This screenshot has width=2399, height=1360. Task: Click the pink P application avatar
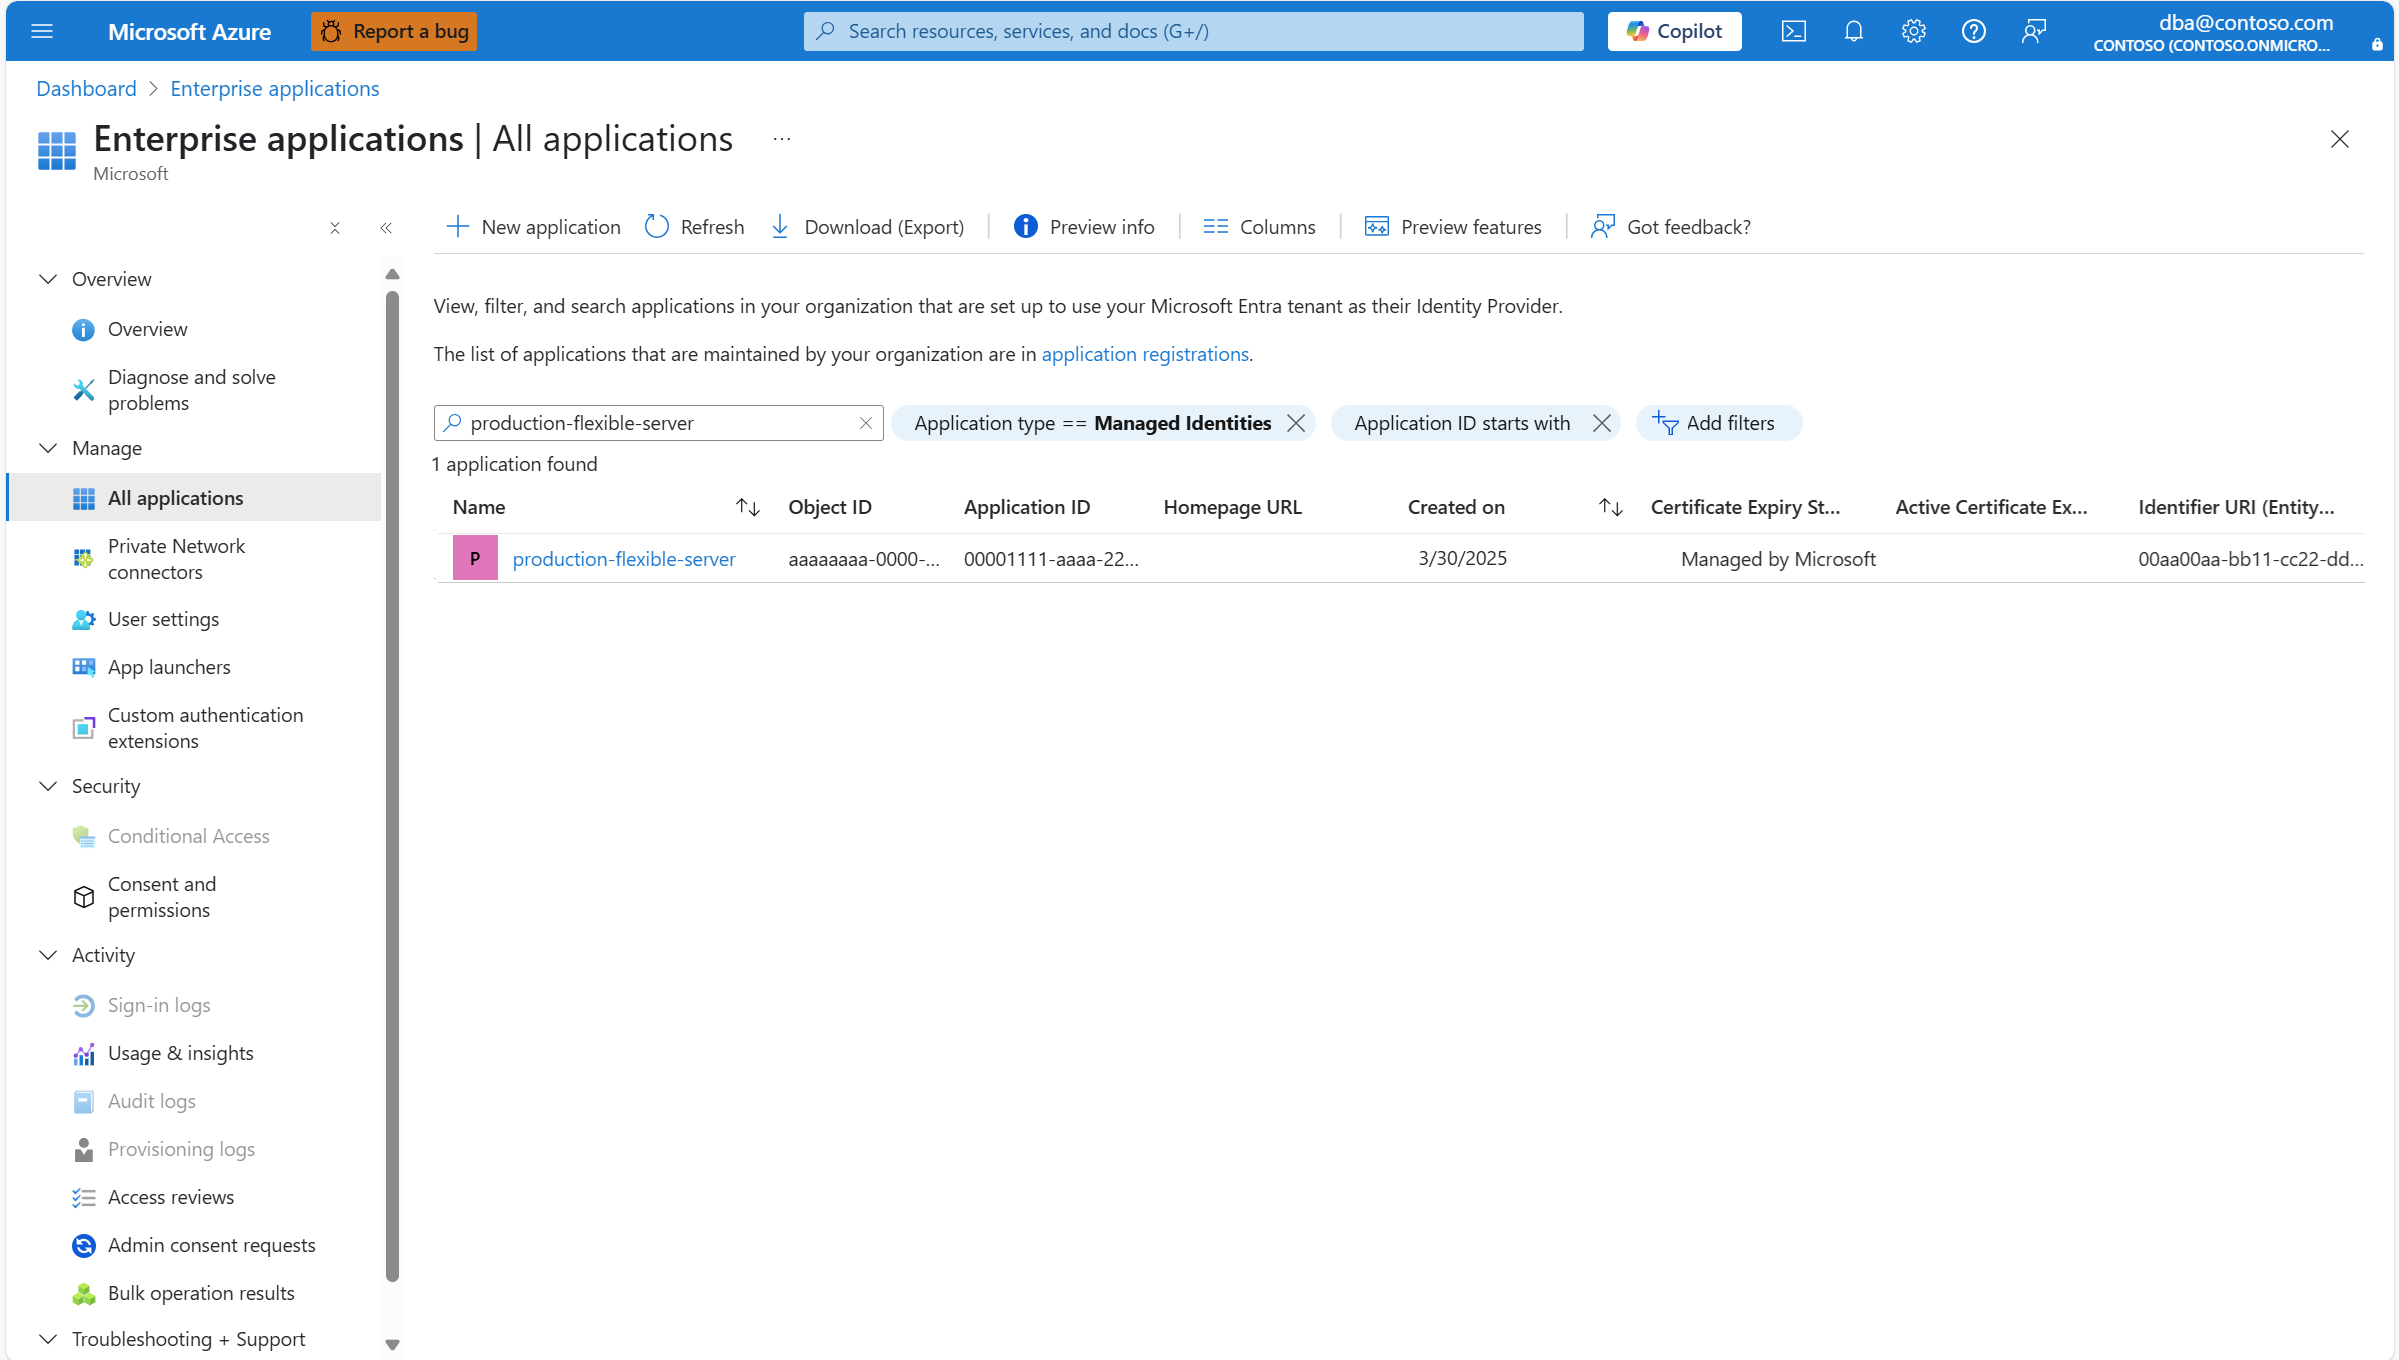[475, 558]
